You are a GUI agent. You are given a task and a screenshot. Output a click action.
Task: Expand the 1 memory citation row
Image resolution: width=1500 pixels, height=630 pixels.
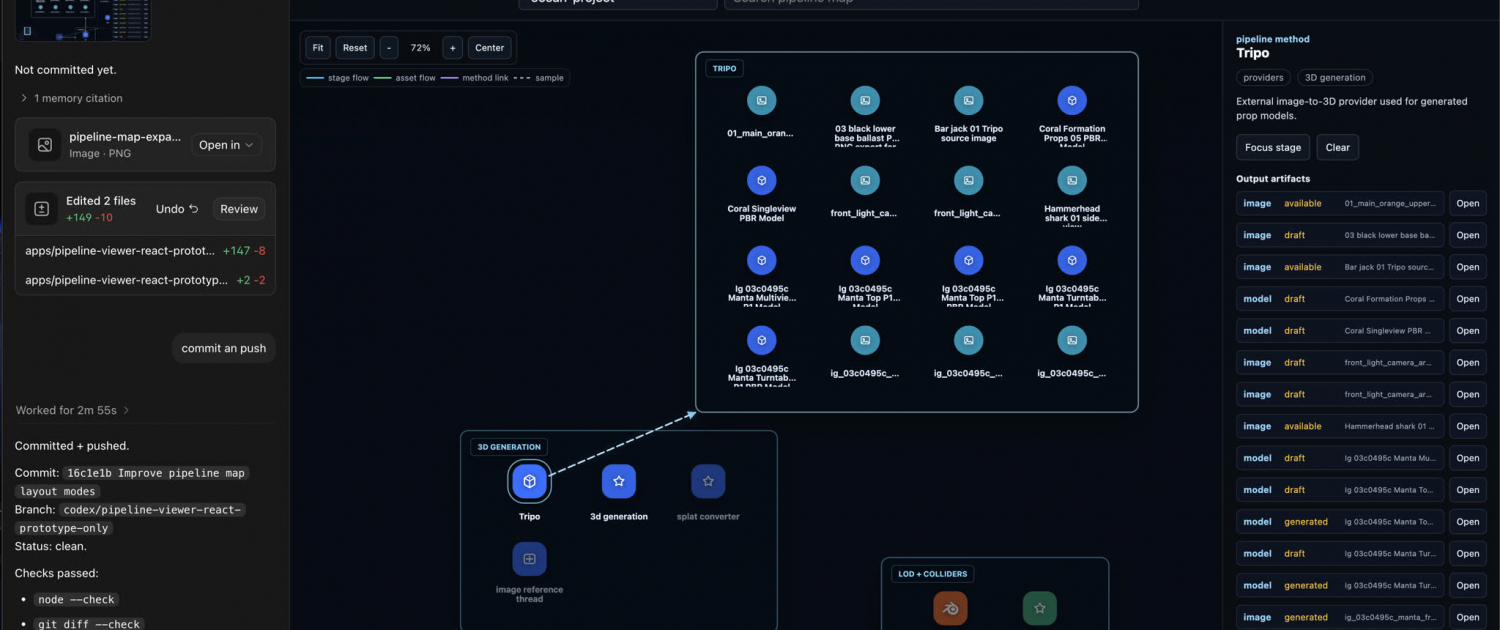pos(71,98)
